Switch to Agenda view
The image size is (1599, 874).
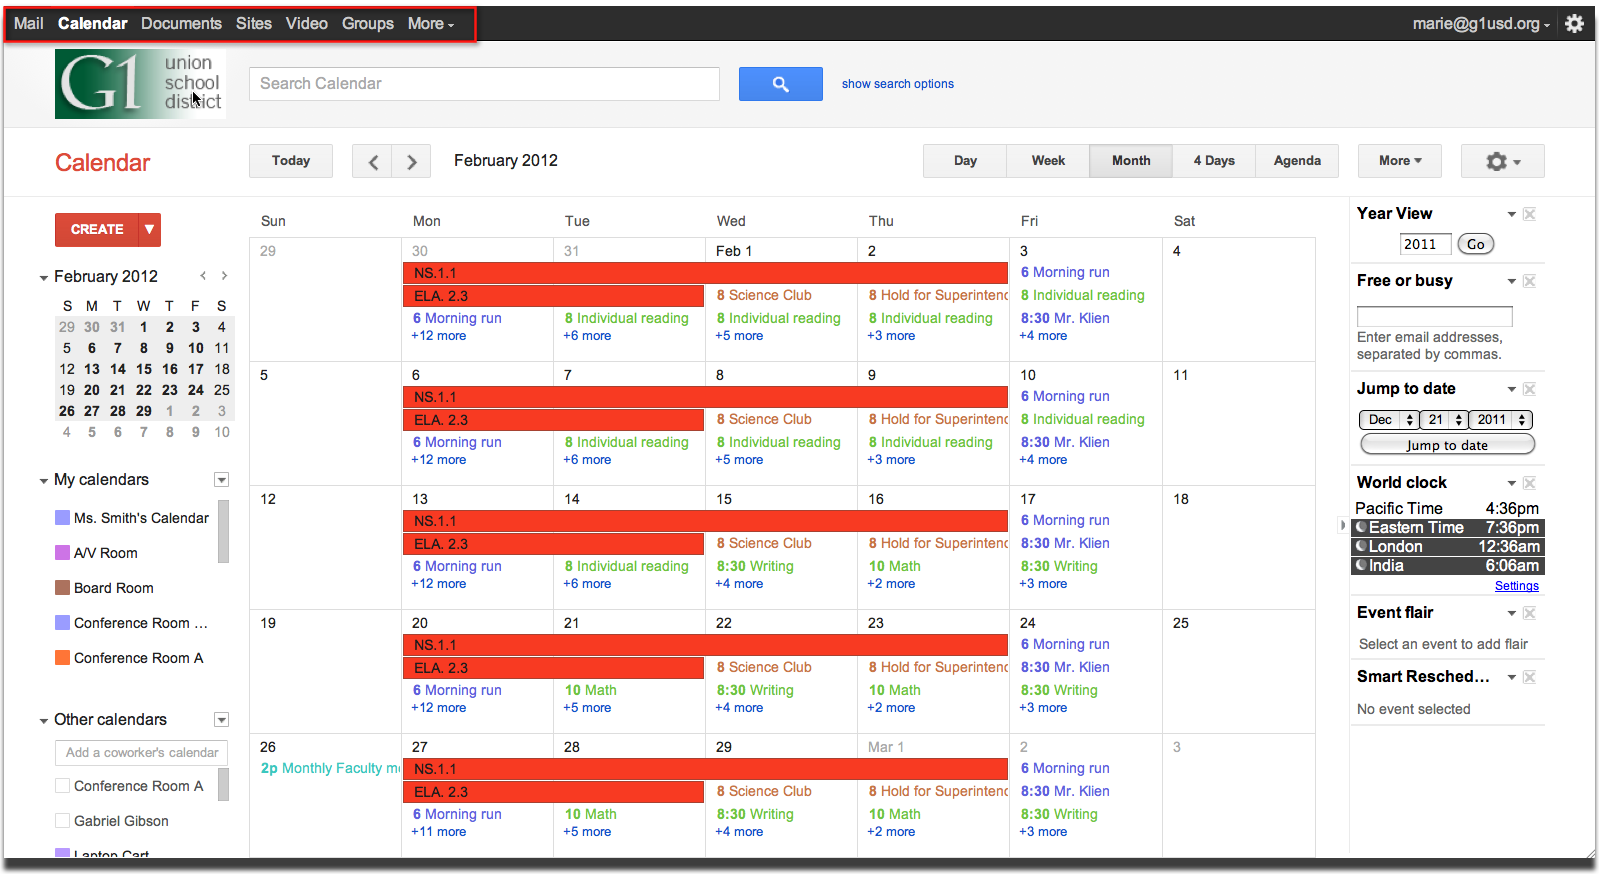coord(1297,161)
